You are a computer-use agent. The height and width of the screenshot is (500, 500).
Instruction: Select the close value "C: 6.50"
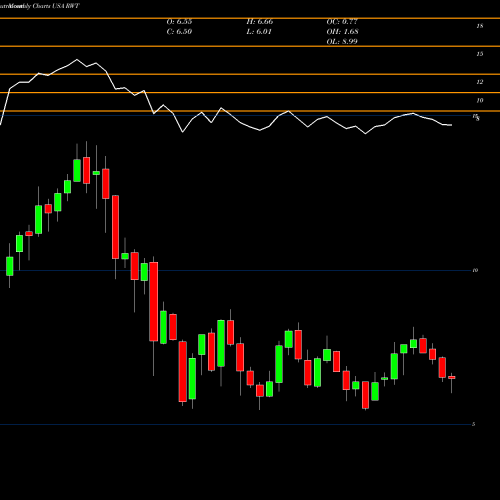point(179,32)
